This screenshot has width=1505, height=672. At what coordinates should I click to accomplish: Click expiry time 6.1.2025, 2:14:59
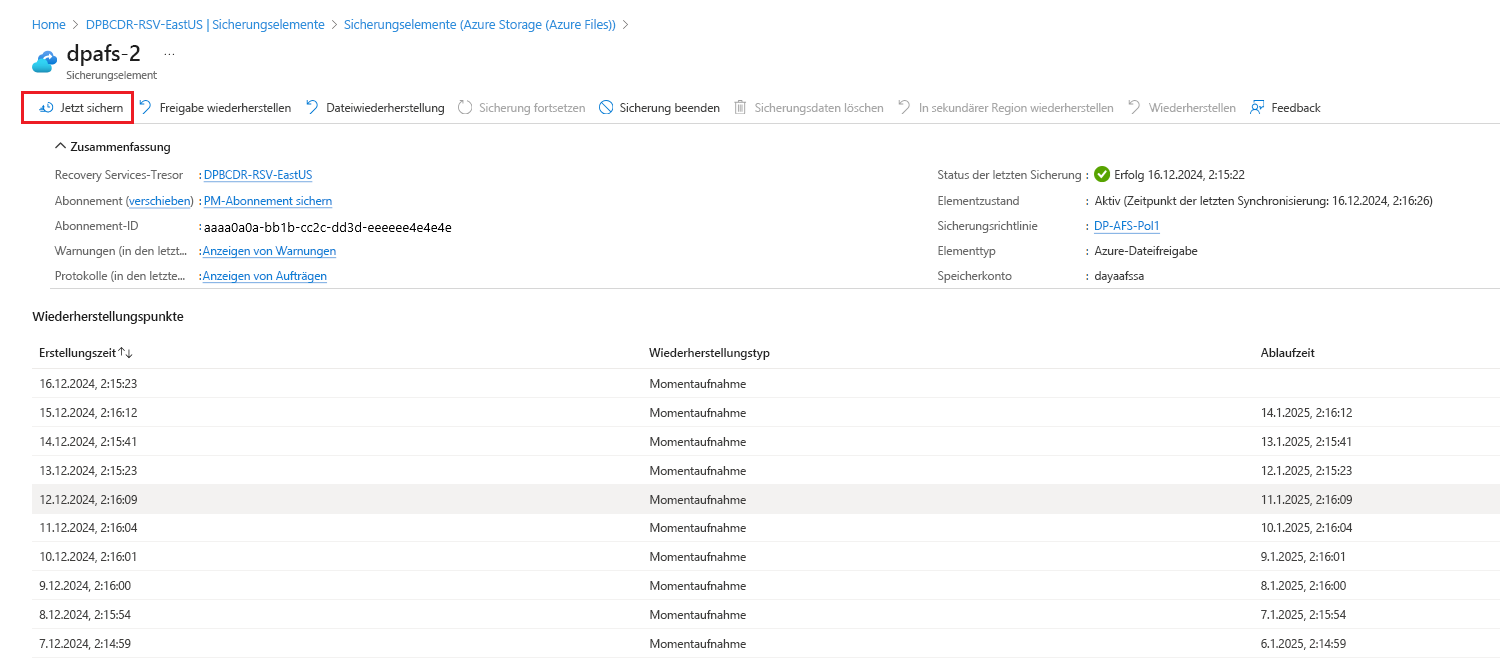pyautogui.click(x=1304, y=644)
